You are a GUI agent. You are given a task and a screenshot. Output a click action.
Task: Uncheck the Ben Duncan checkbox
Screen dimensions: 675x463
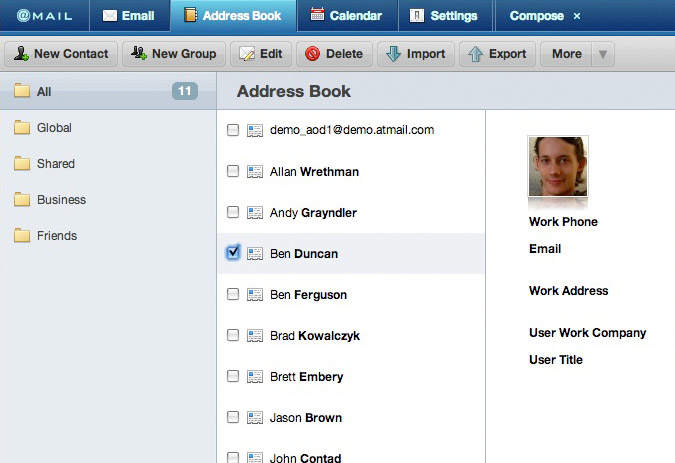tap(233, 253)
